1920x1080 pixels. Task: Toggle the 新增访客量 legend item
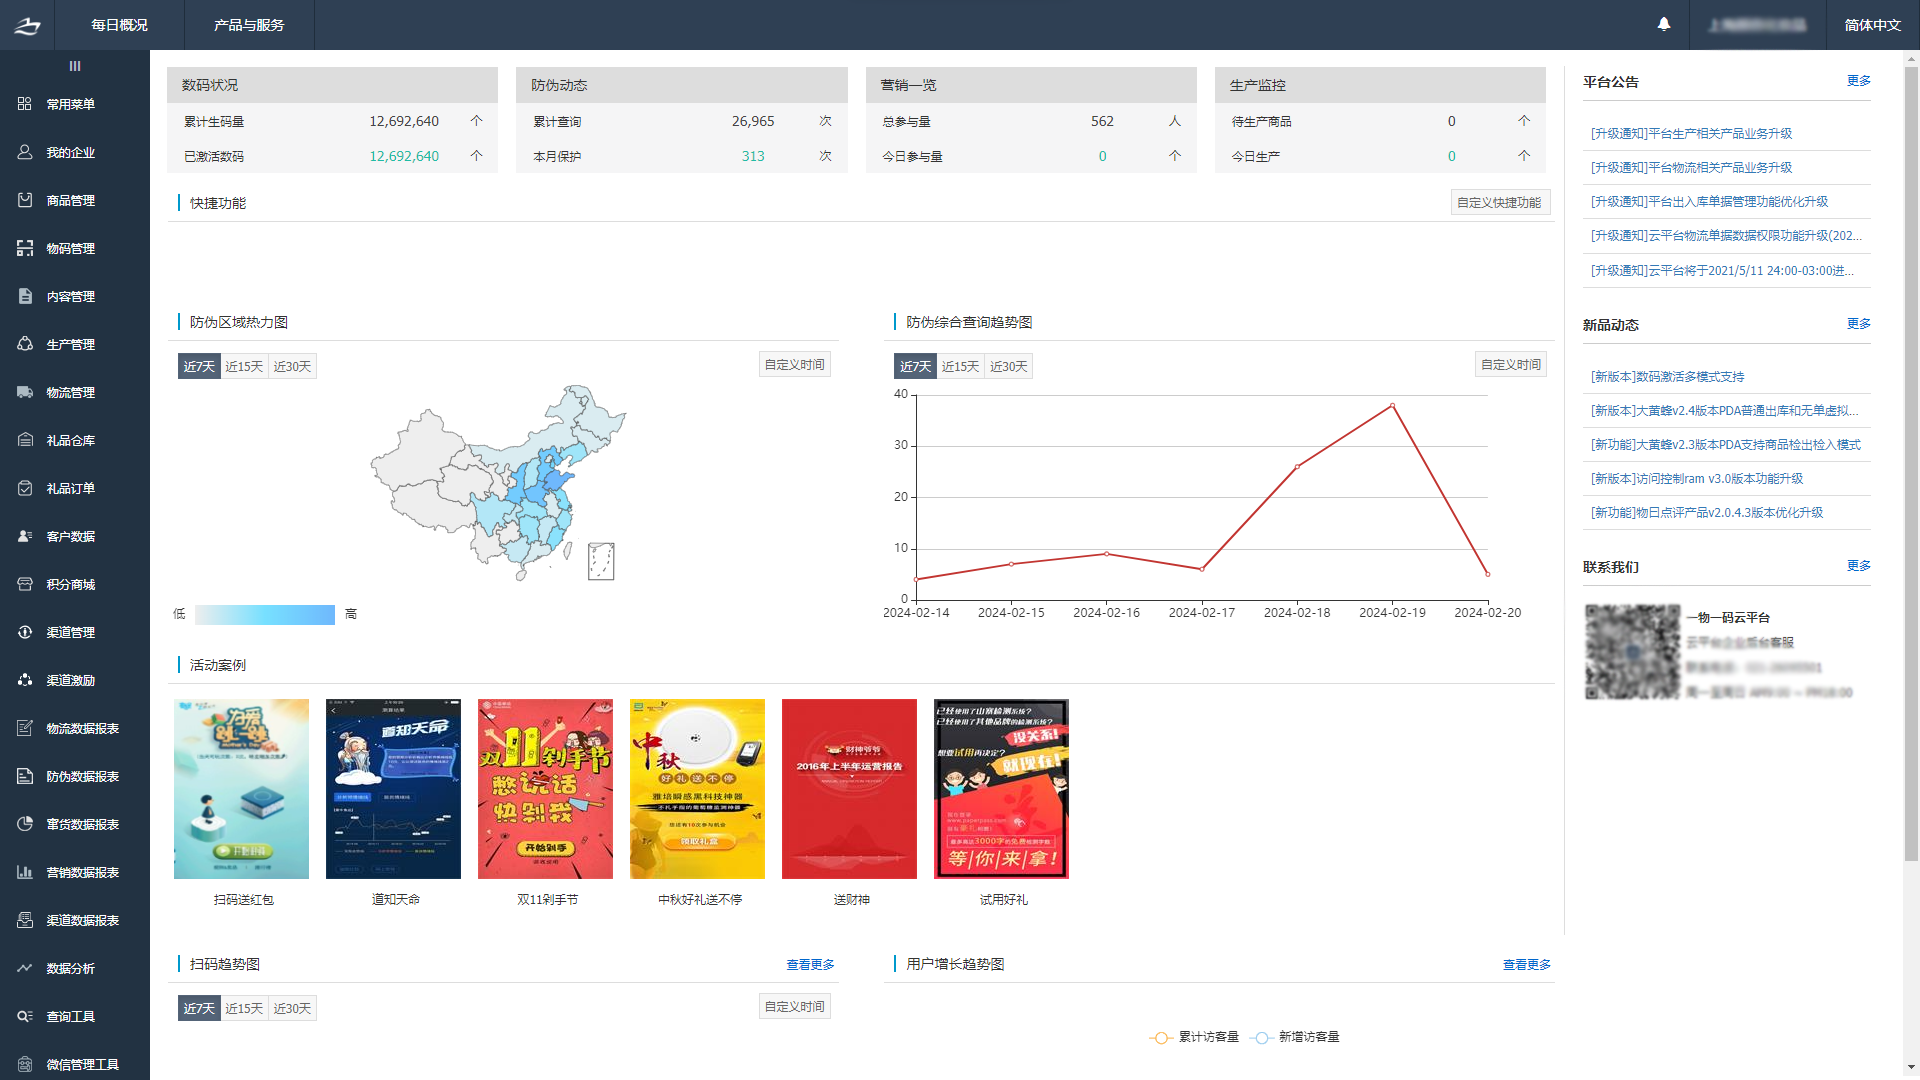click(x=1294, y=1038)
